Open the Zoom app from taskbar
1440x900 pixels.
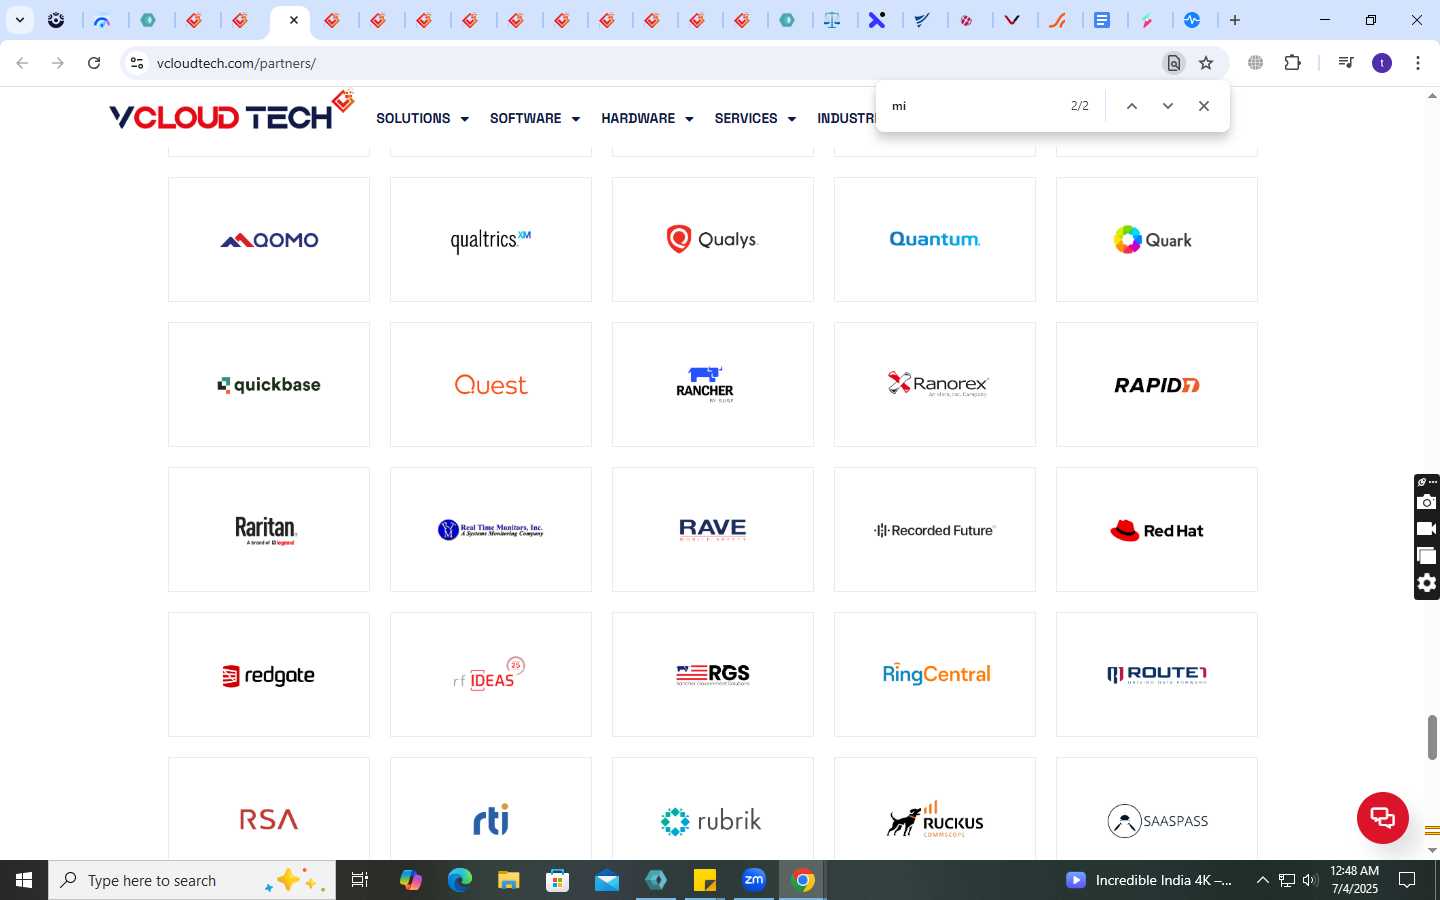click(x=754, y=880)
